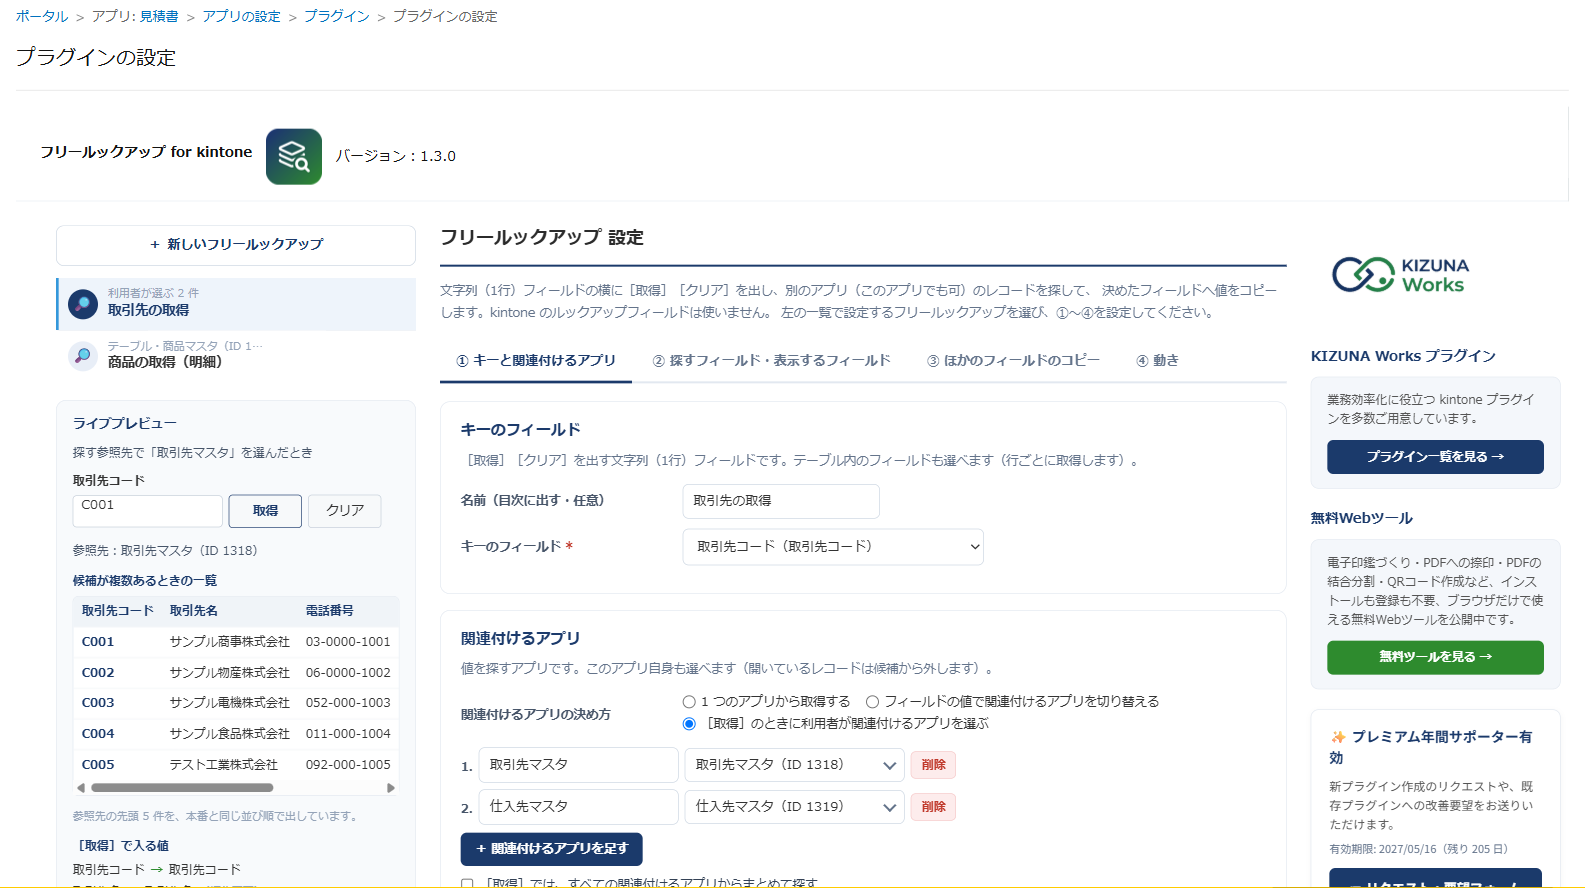This screenshot has height=888, width=1585.
Task: Click the C001 cell in the preview table
Action: click(x=98, y=642)
